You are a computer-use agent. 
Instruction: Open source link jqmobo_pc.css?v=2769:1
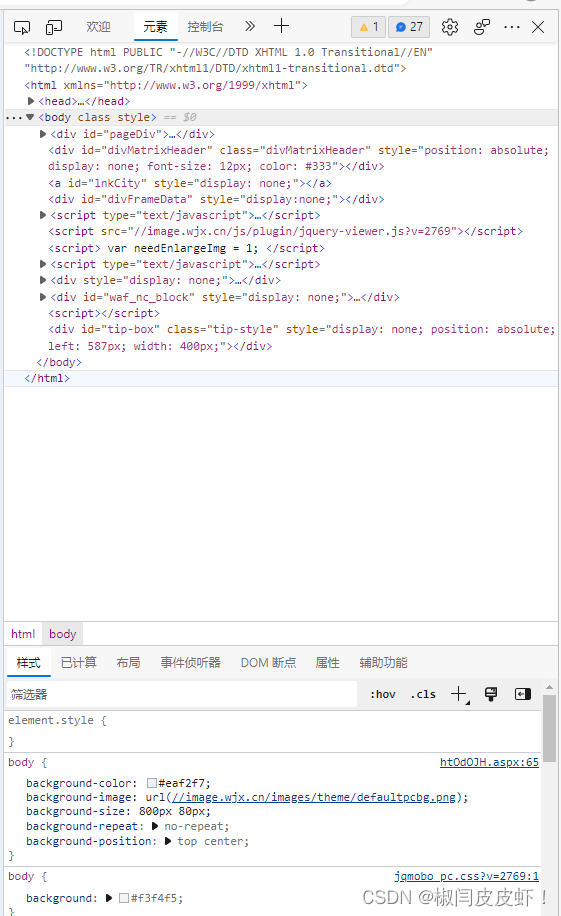466,876
